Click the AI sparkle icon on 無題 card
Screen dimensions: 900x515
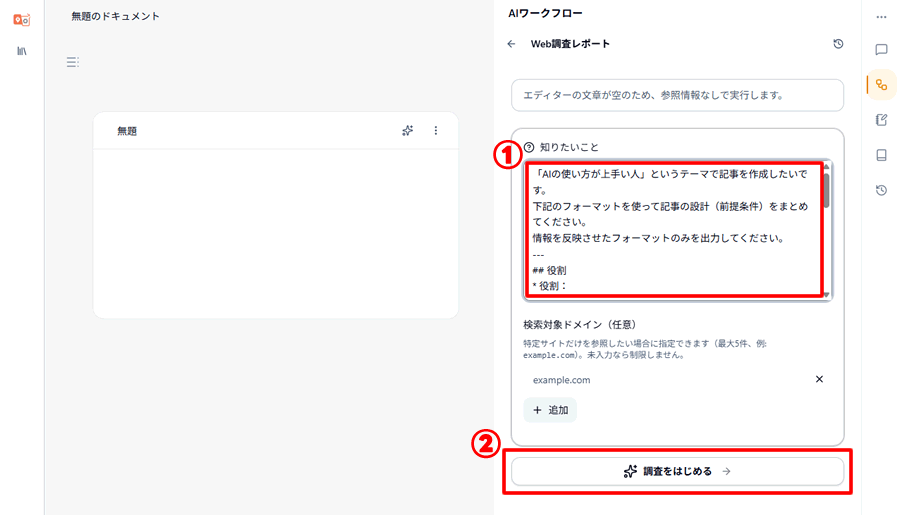(x=408, y=131)
